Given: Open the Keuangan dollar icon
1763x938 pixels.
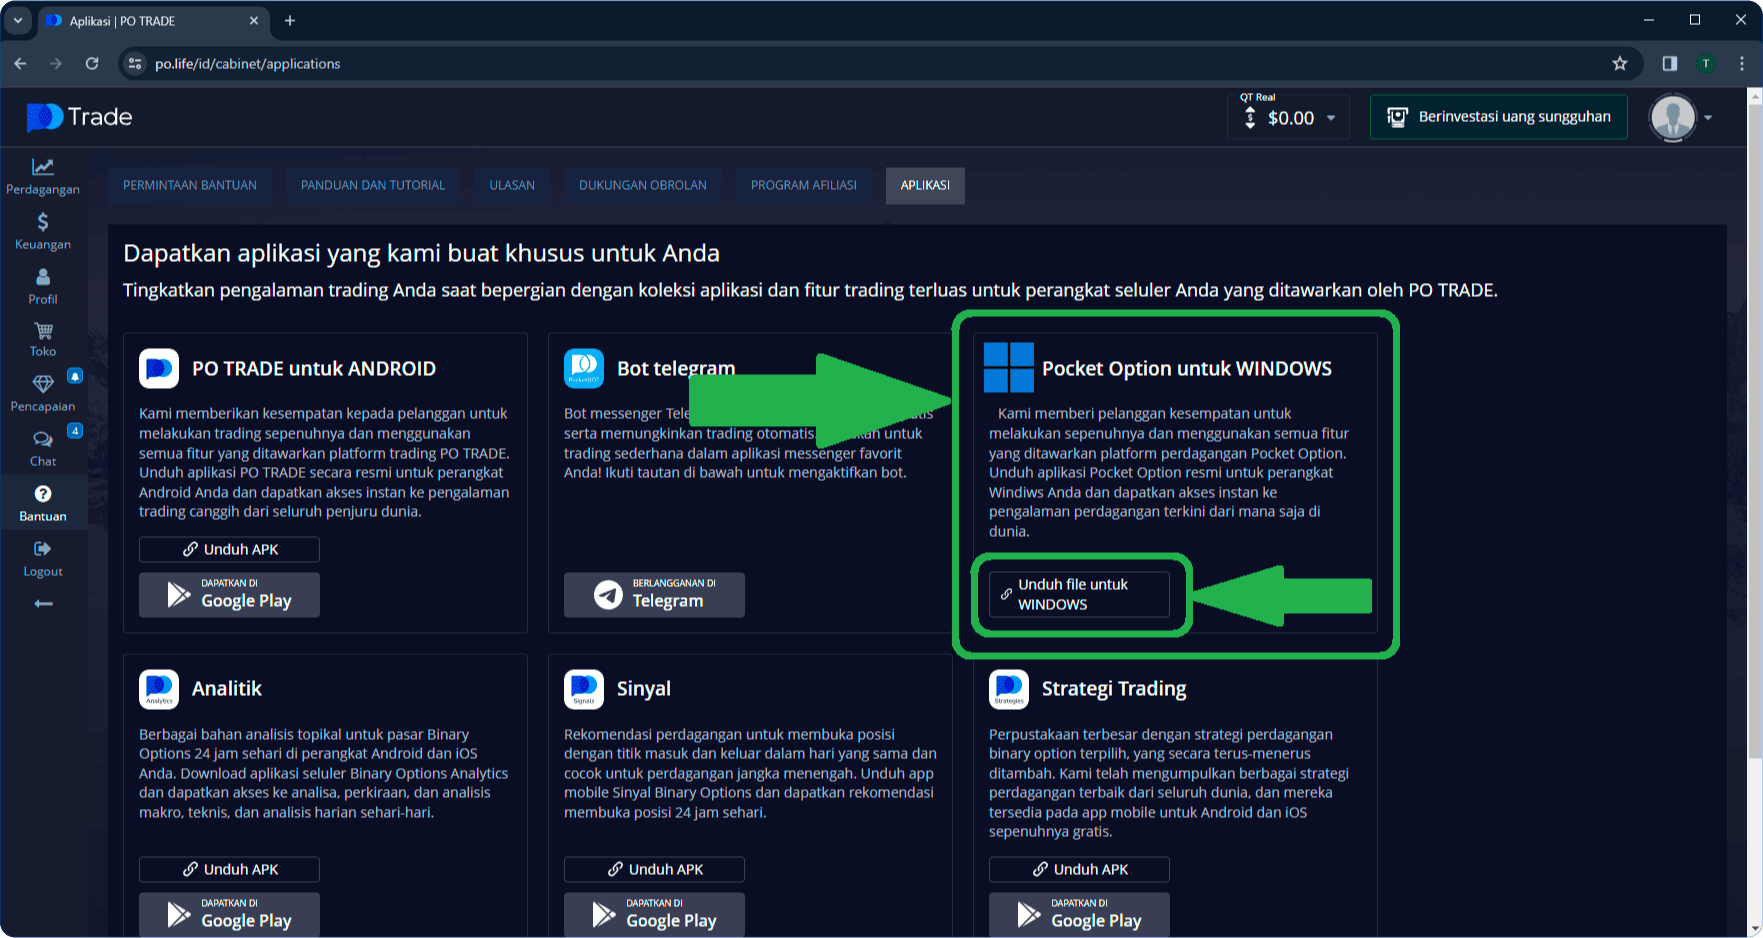Looking at the screenshot, I should coord(43,222).
